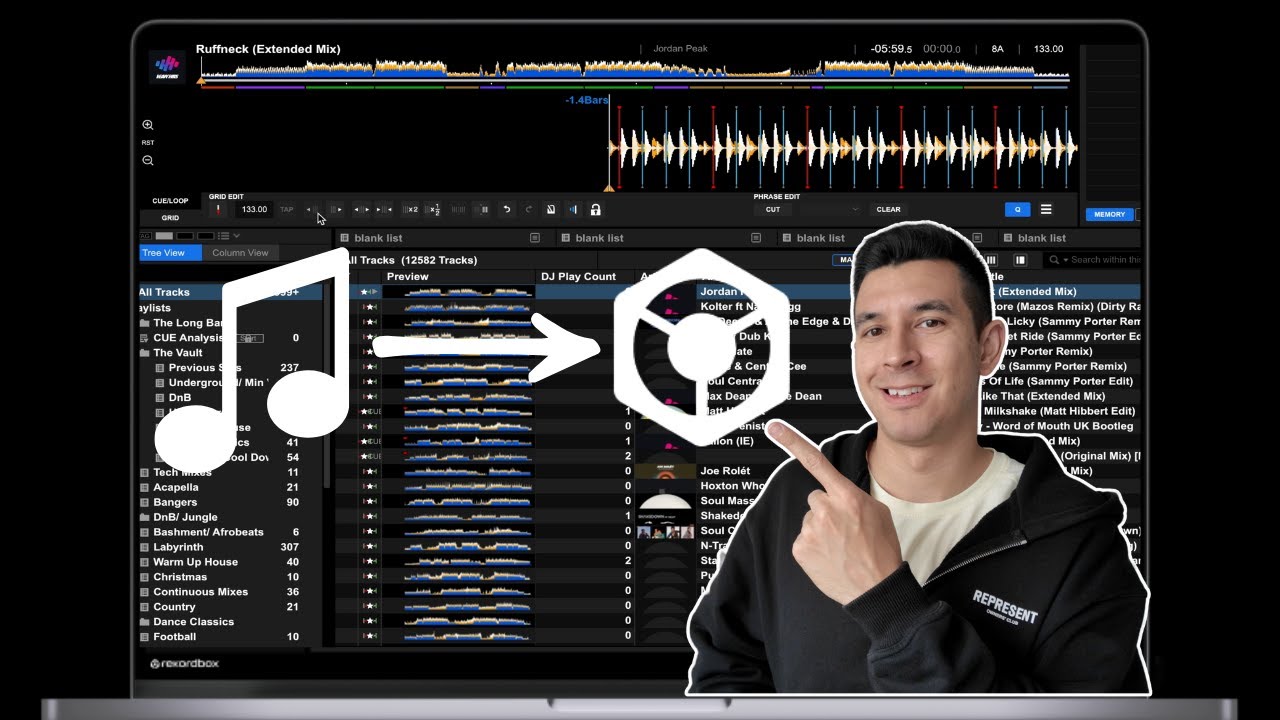Click the Joe Rolét track artwork thumbnail
The image size is (1280, 720).
click(665, 470)
